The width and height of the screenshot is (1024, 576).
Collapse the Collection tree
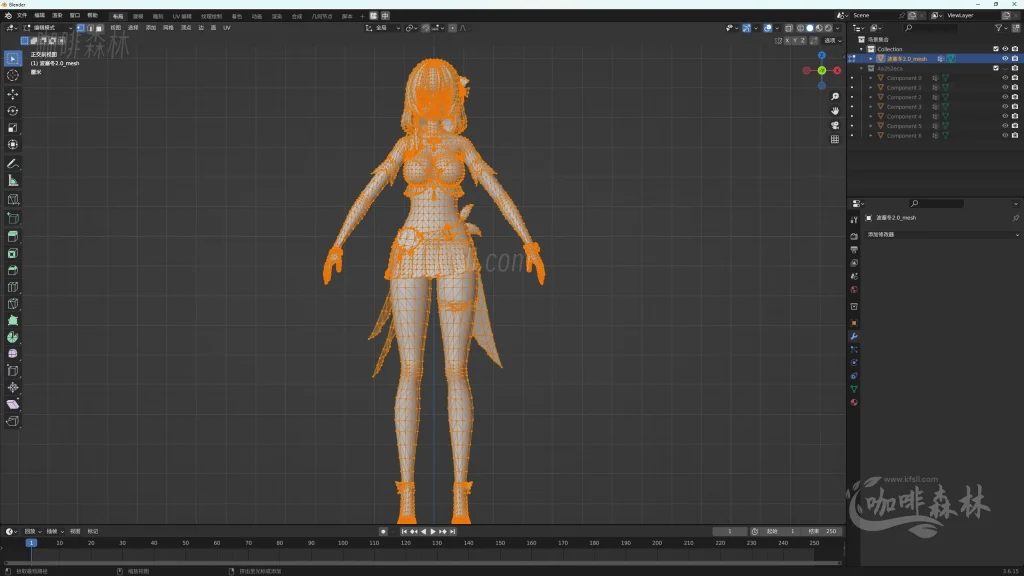[x=861, y=49]
